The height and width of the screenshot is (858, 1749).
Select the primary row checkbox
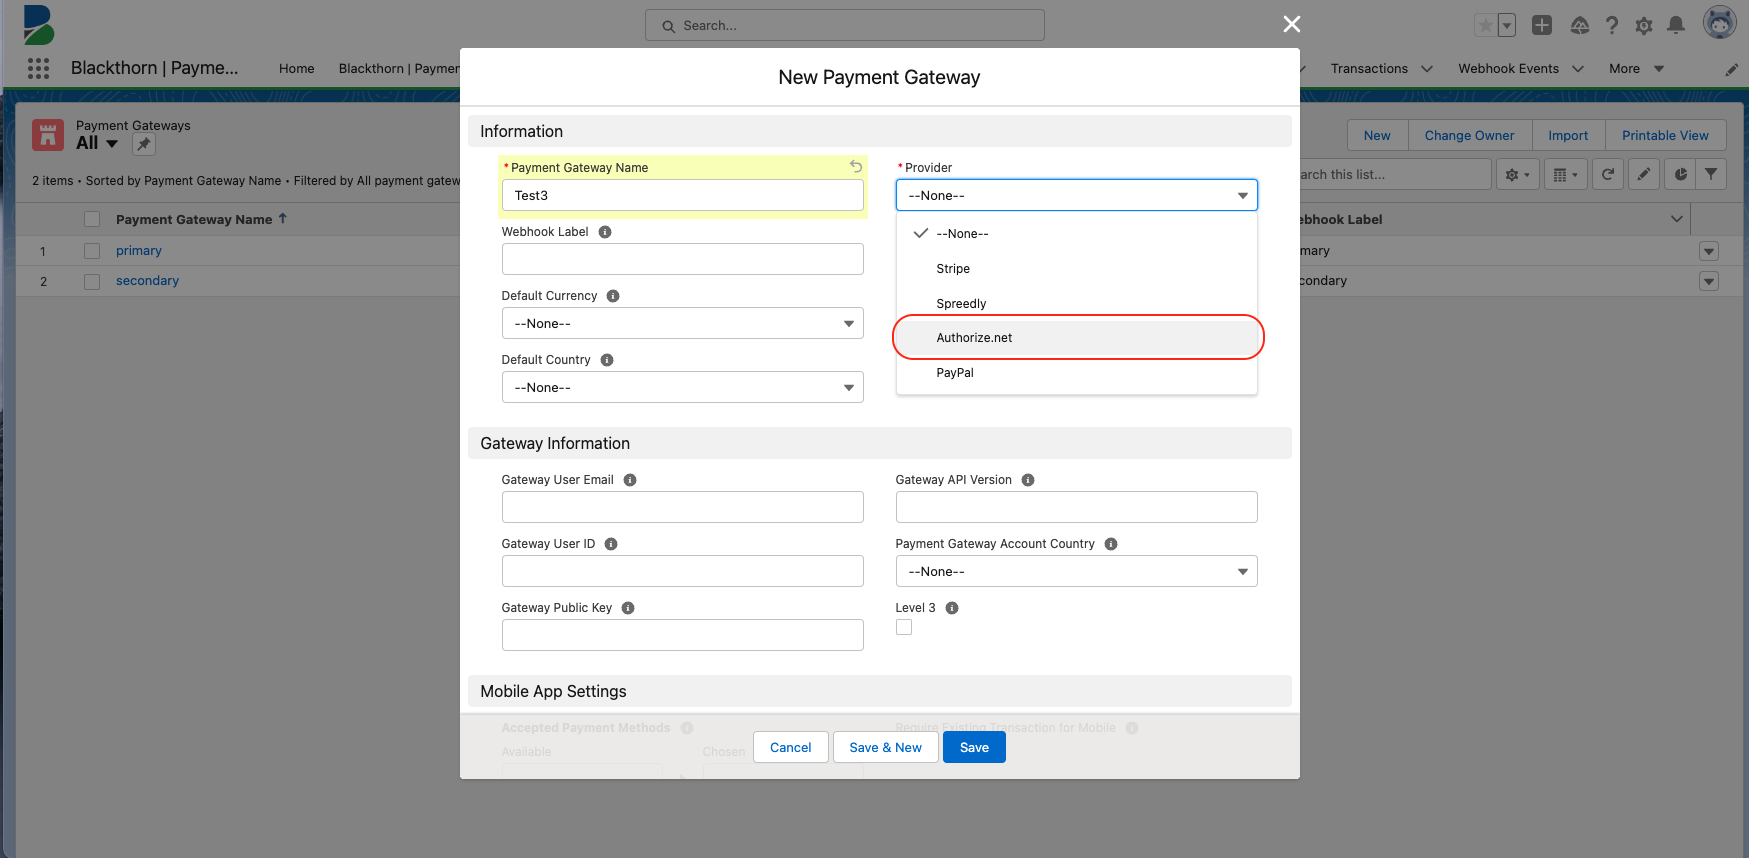pos(92,251)
